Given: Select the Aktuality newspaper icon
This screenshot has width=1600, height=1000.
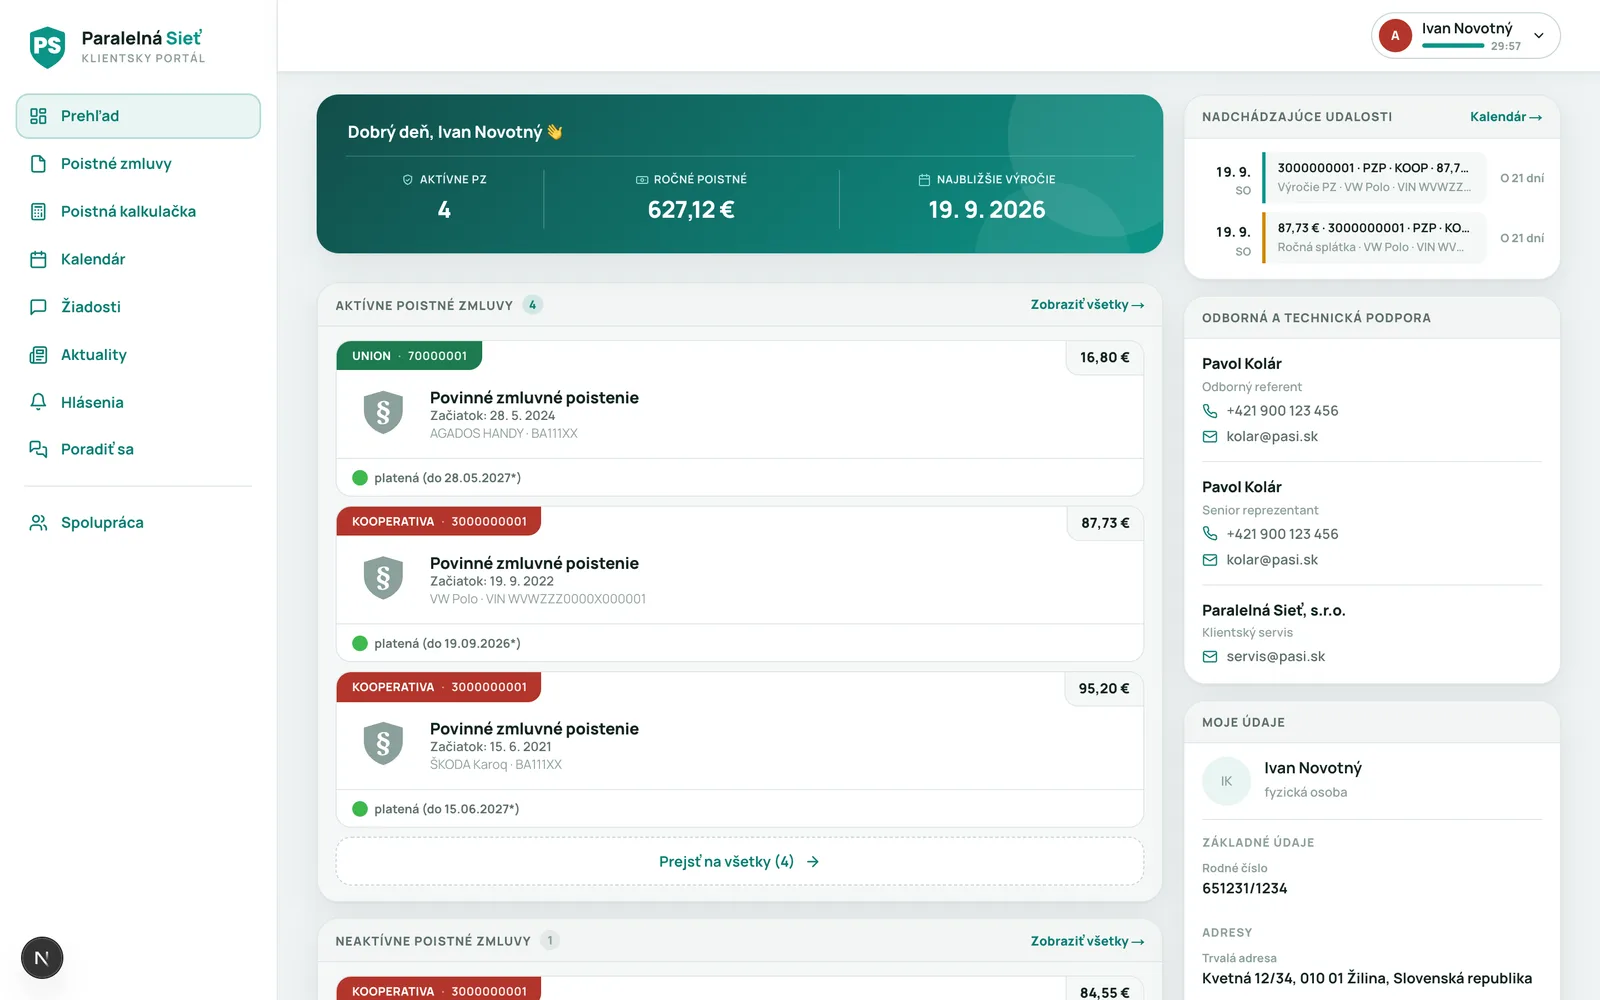Looking at the screenshot, I should (38, 355).
